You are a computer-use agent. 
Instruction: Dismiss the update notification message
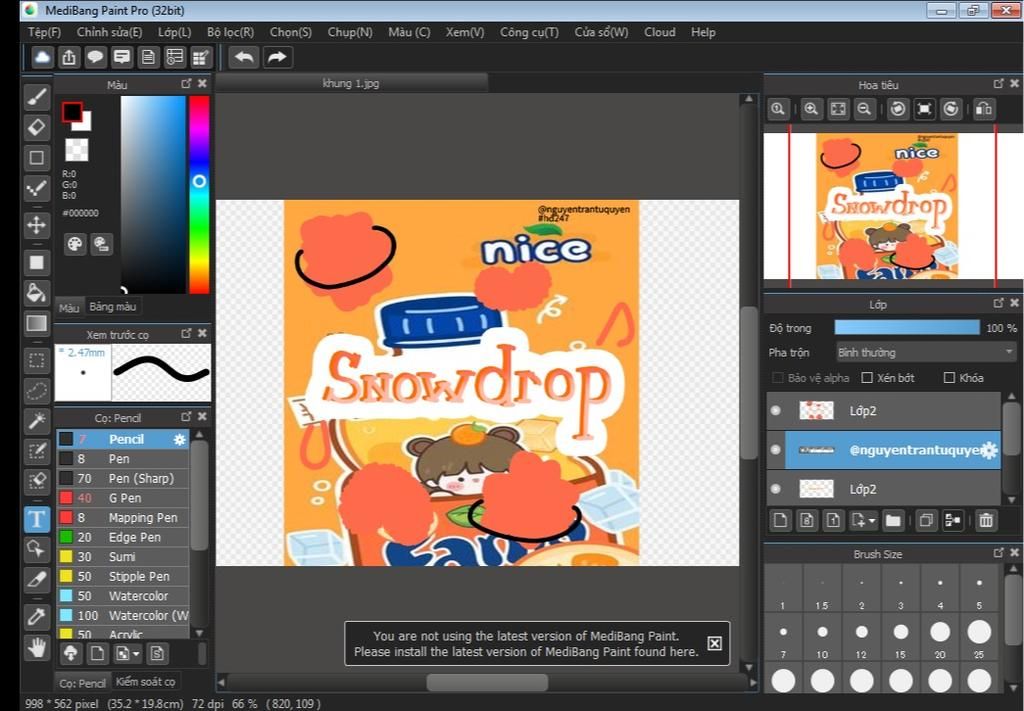(714, 644)
